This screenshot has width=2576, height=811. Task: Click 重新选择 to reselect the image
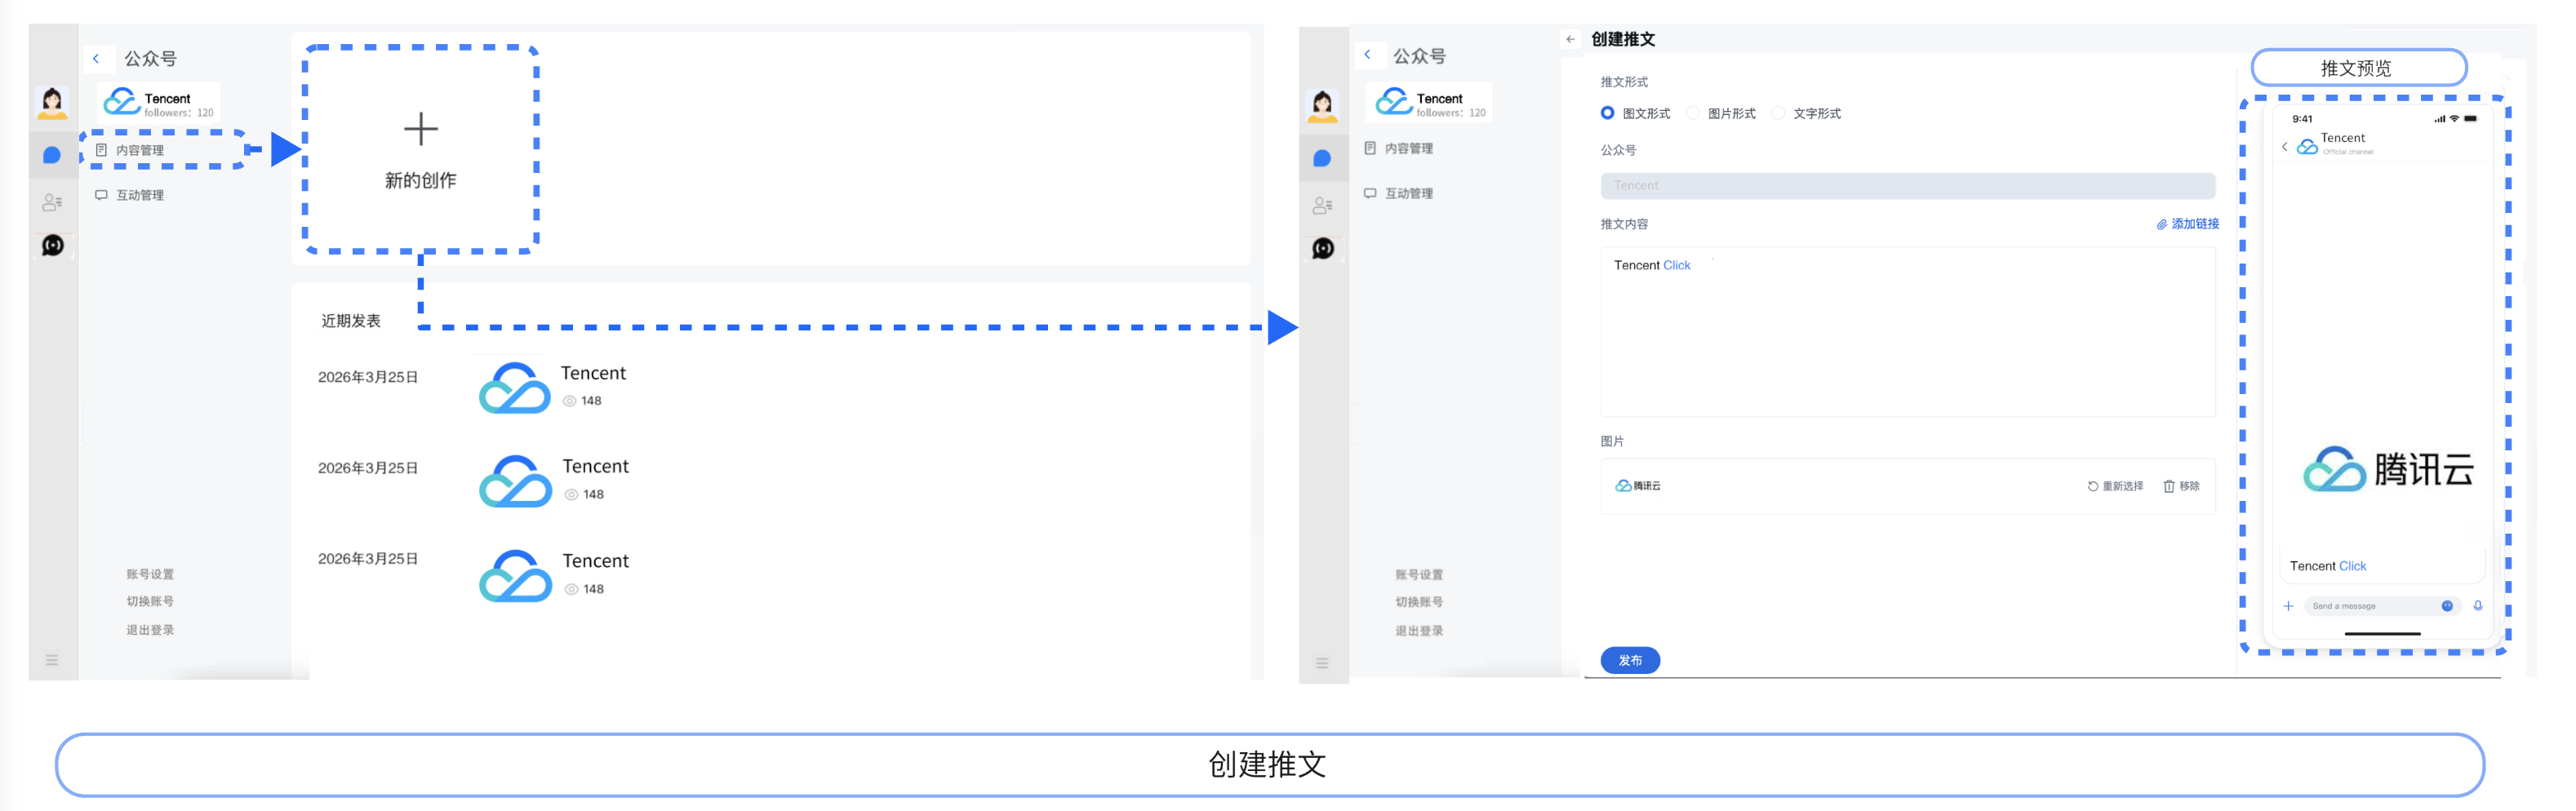pyautogui.click(x=2115, y=486)
